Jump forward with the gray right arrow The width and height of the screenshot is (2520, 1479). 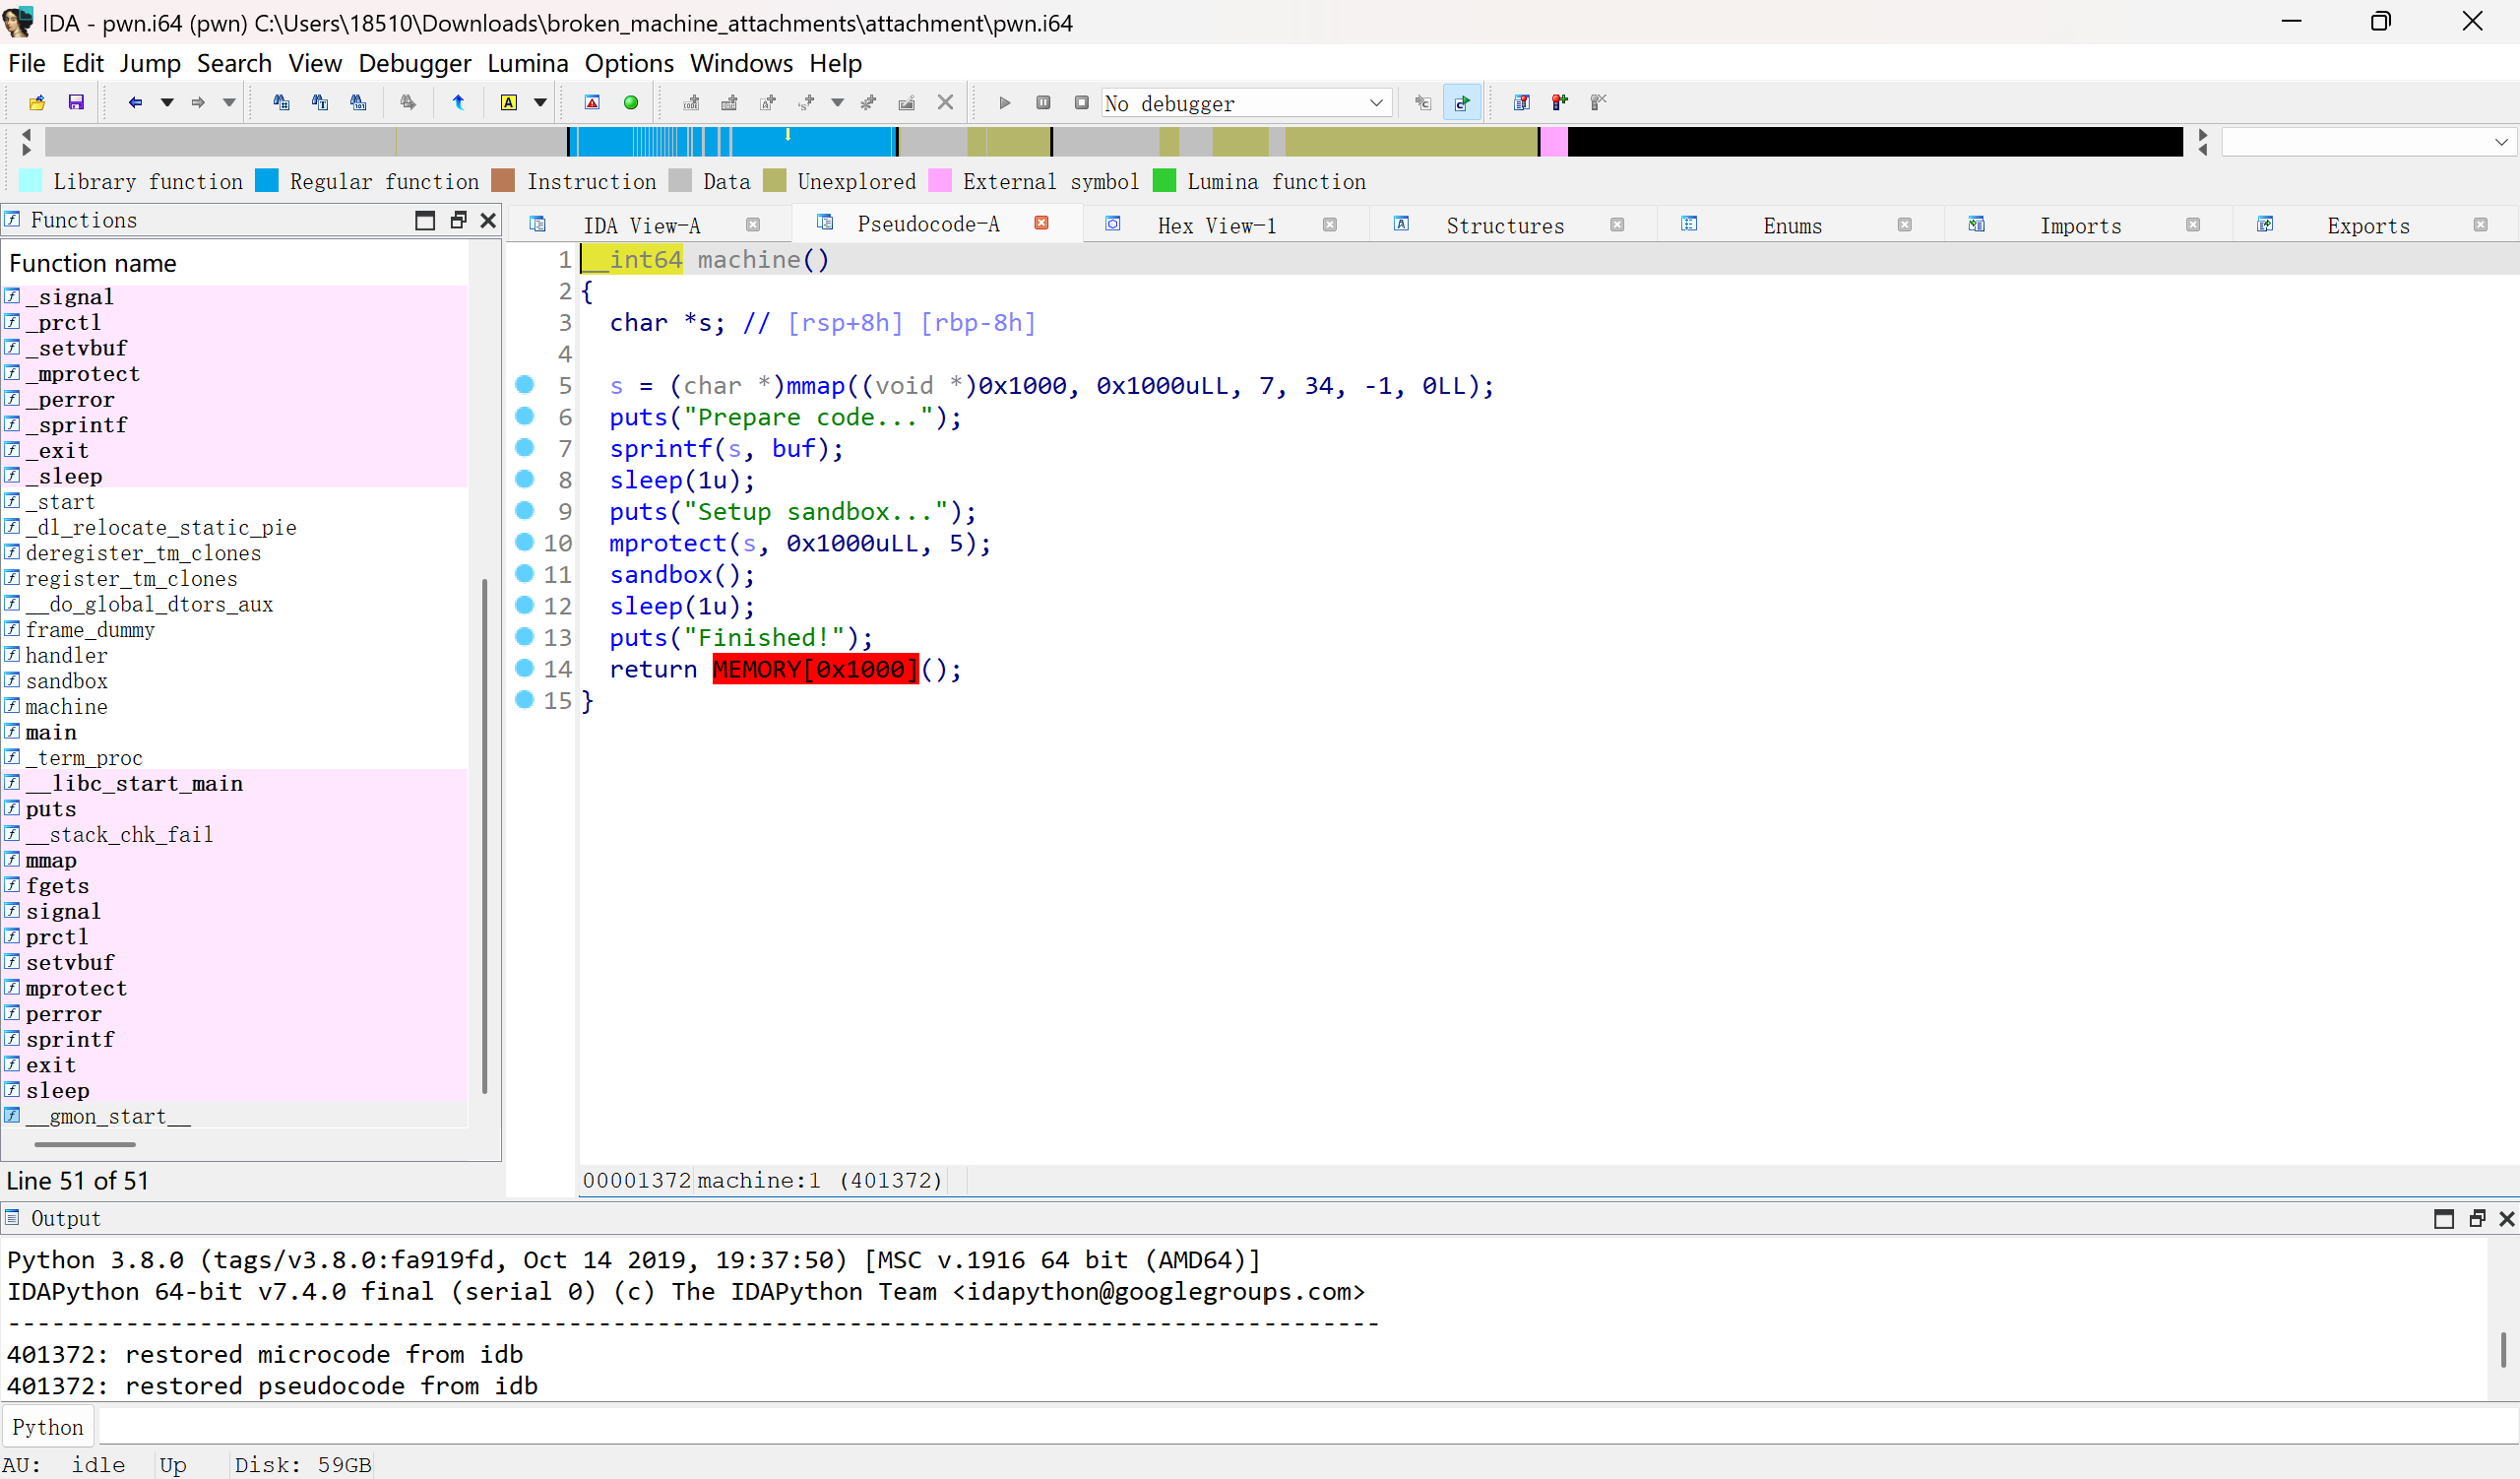(x=198, y=102)
